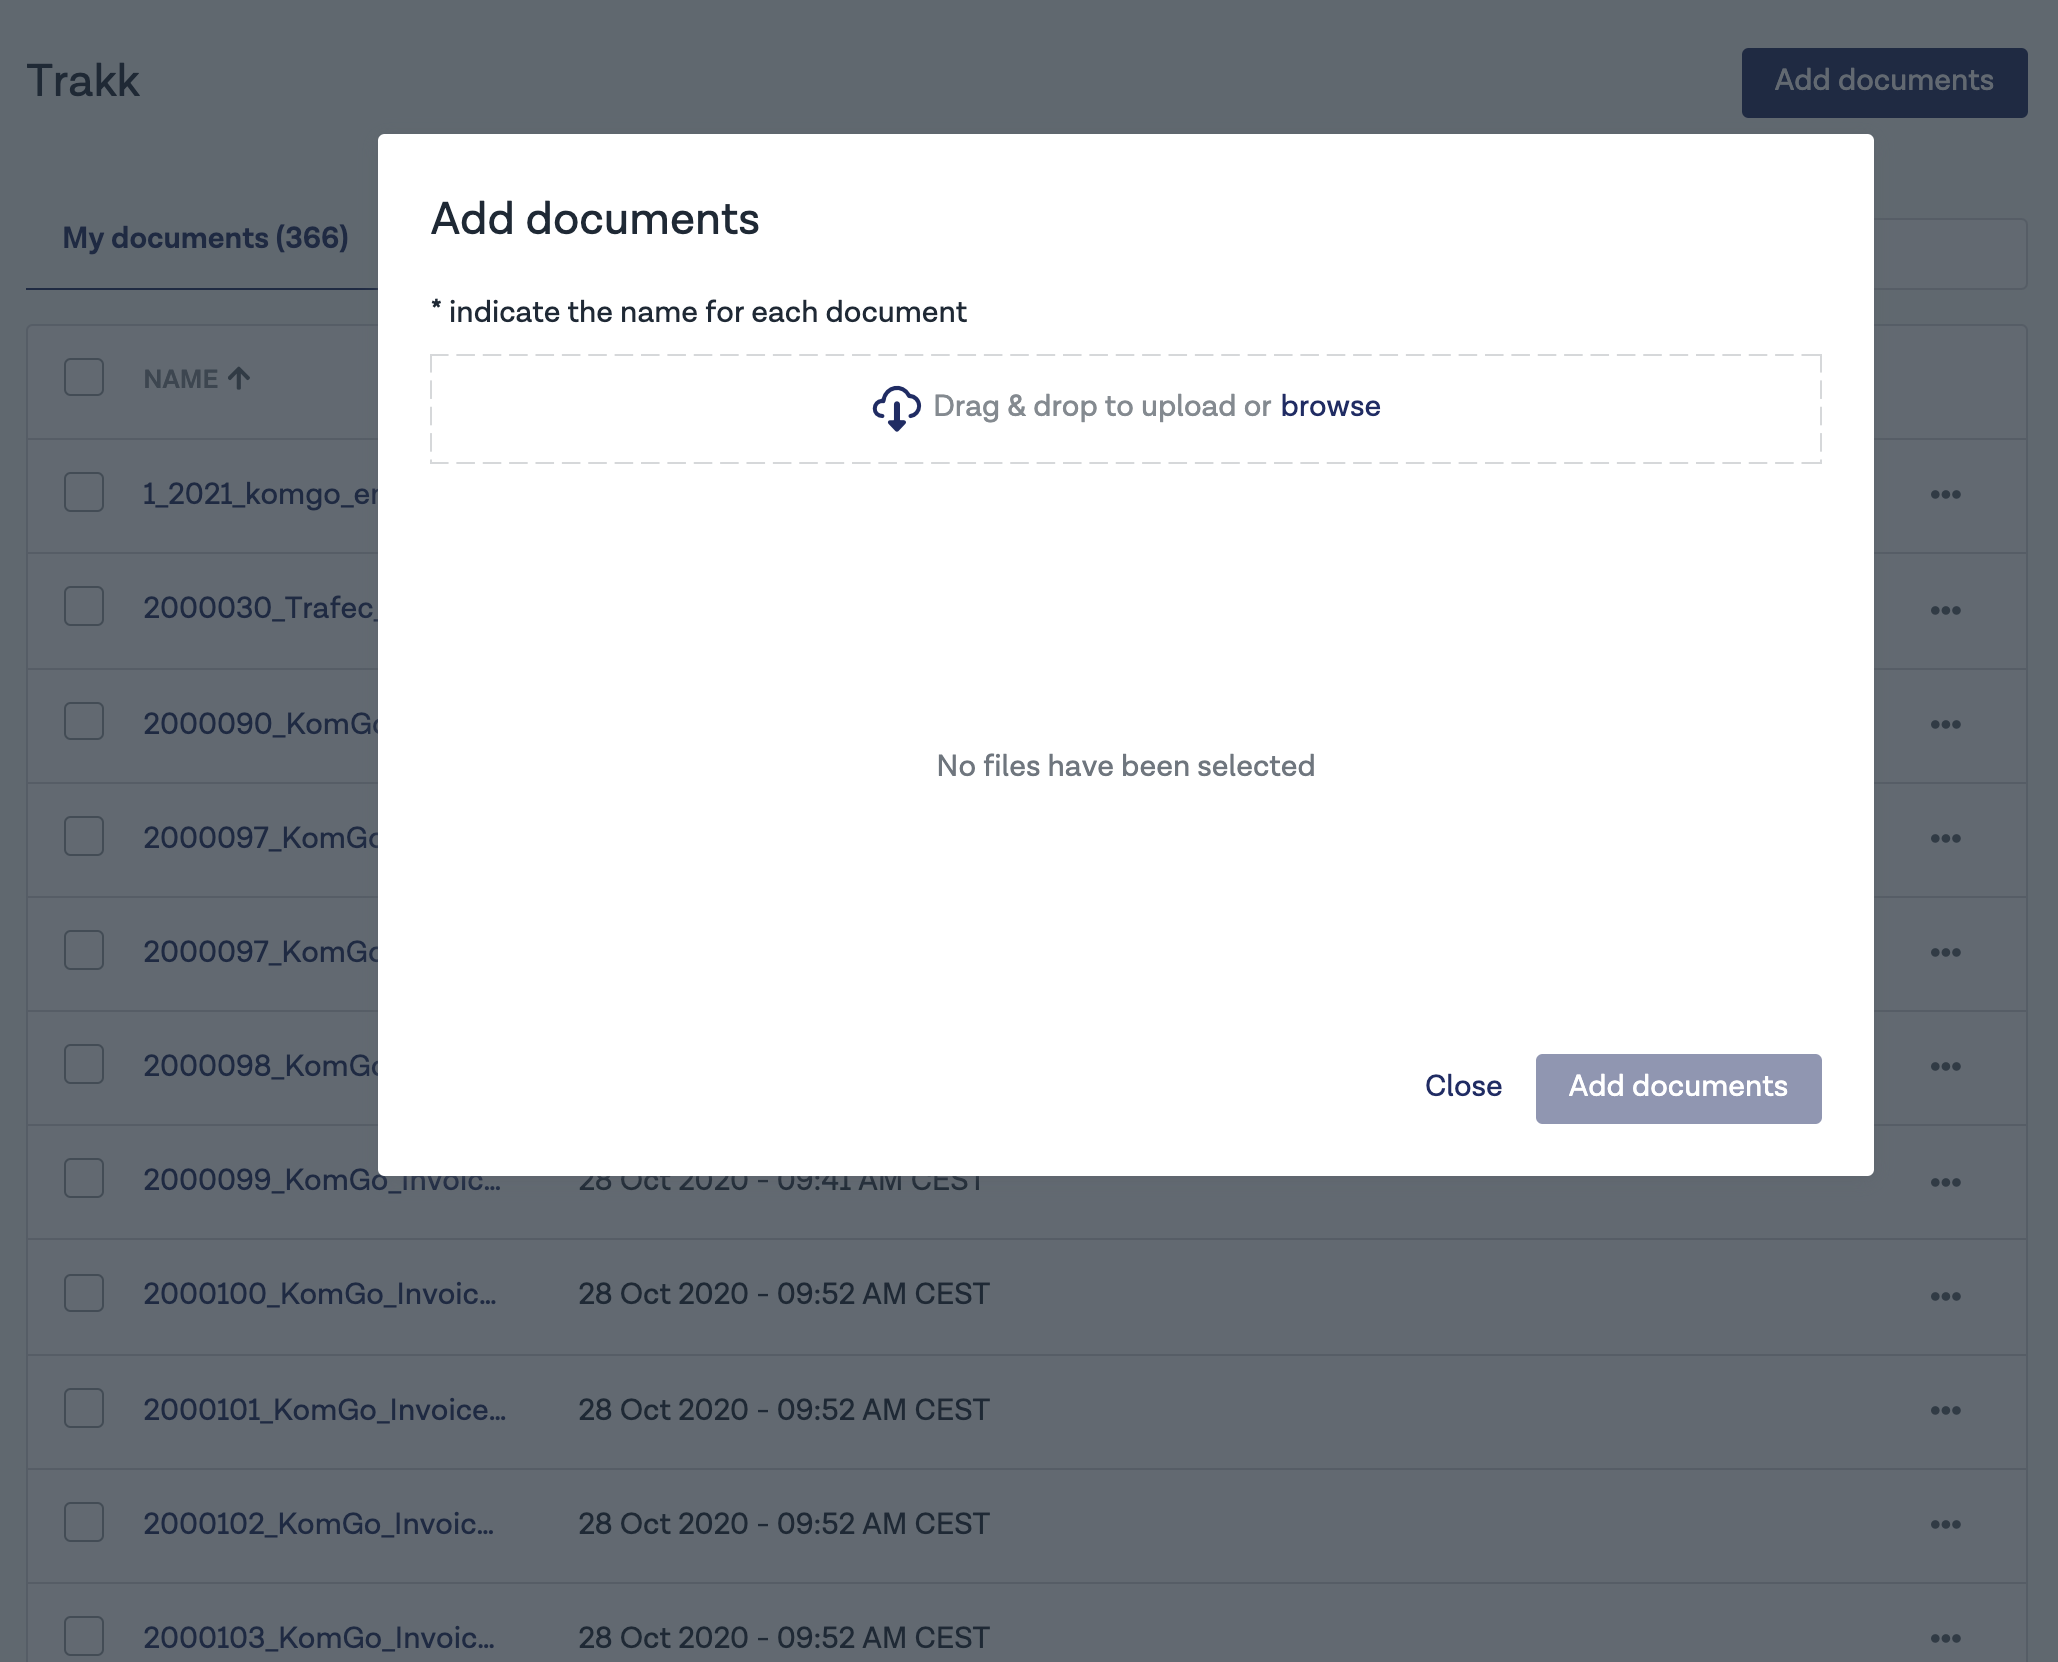This screenshot has width=2058, height=1662.
Task: Open three-dot menu for 2000098_KomGo row
Action: tap(1945, 1066)
